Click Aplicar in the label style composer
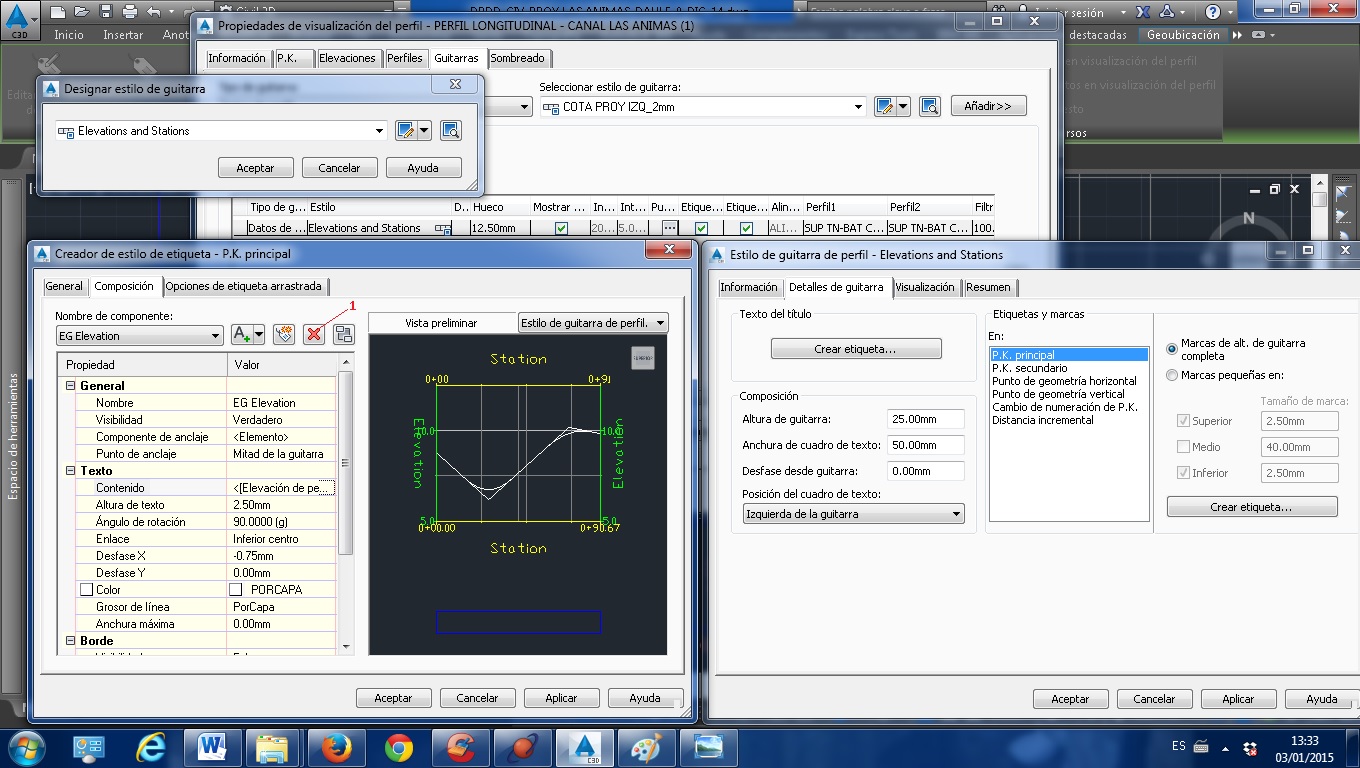1360x768 pixels. 561,698
